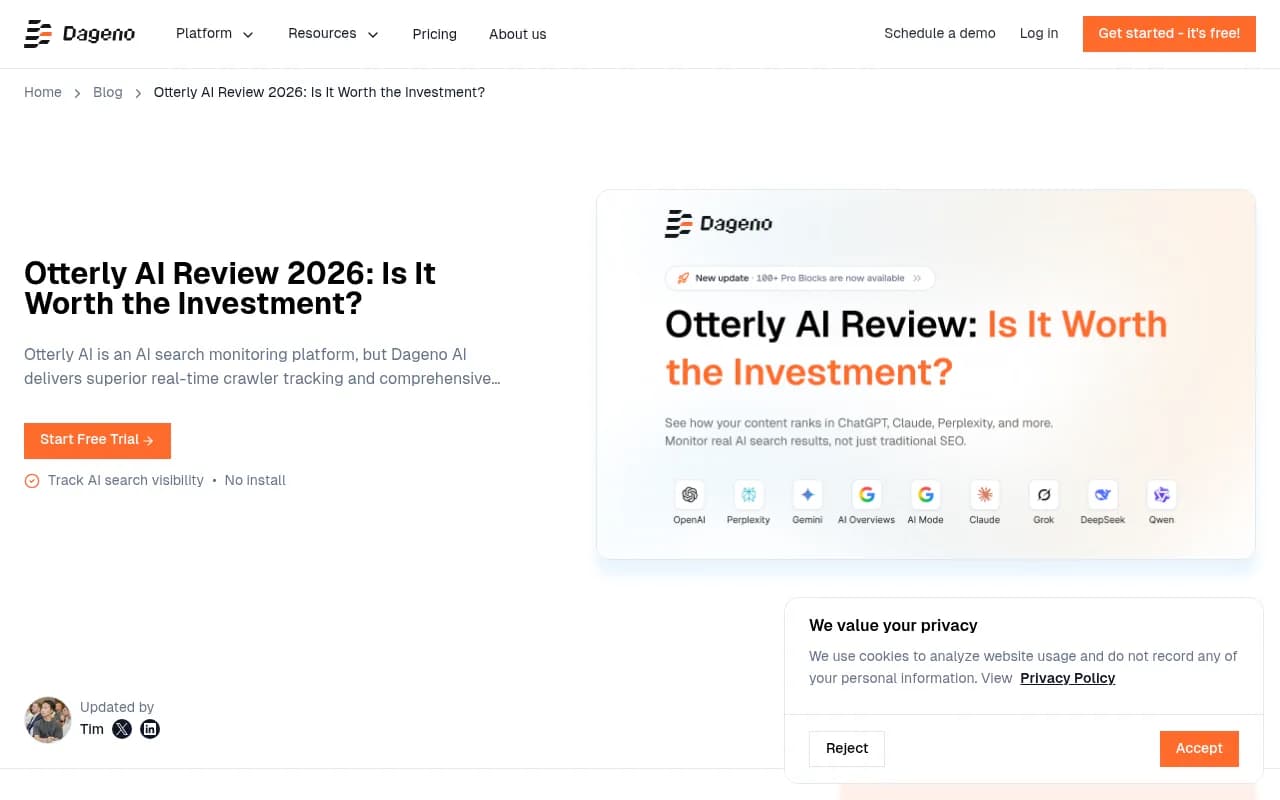Click the Dageno logo inside hero image
Screen dimensions: 1280x800
click(718, 224)
